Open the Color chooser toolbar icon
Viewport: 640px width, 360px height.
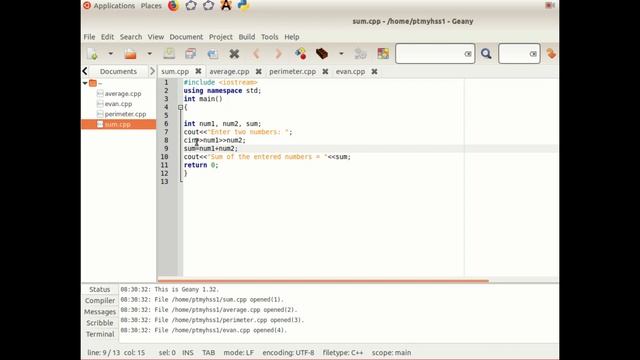[x=383, y=53]
